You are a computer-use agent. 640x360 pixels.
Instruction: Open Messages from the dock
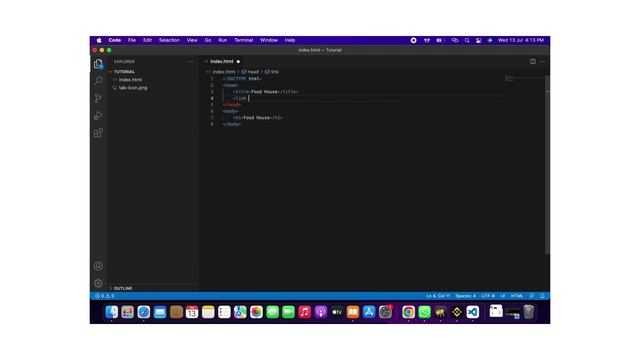pyautogui.click(x=272, y=312)
